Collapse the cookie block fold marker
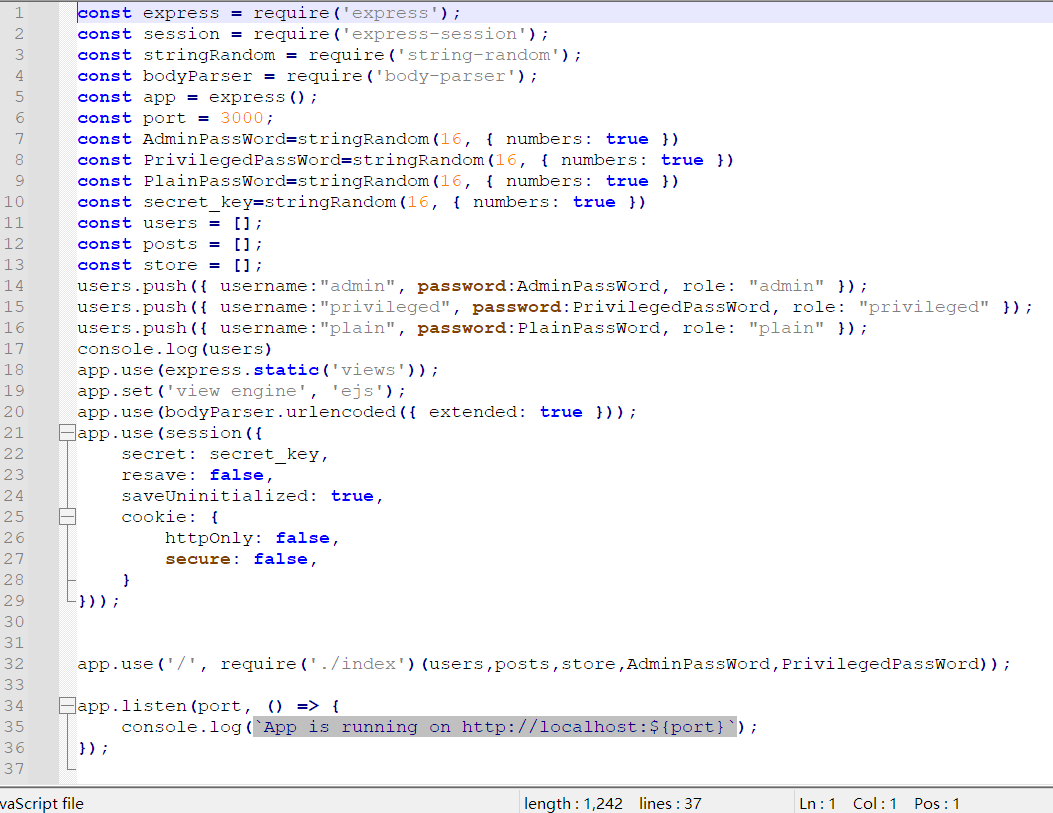This screenshot has width=1053, height=813. [x=67, y=517]
